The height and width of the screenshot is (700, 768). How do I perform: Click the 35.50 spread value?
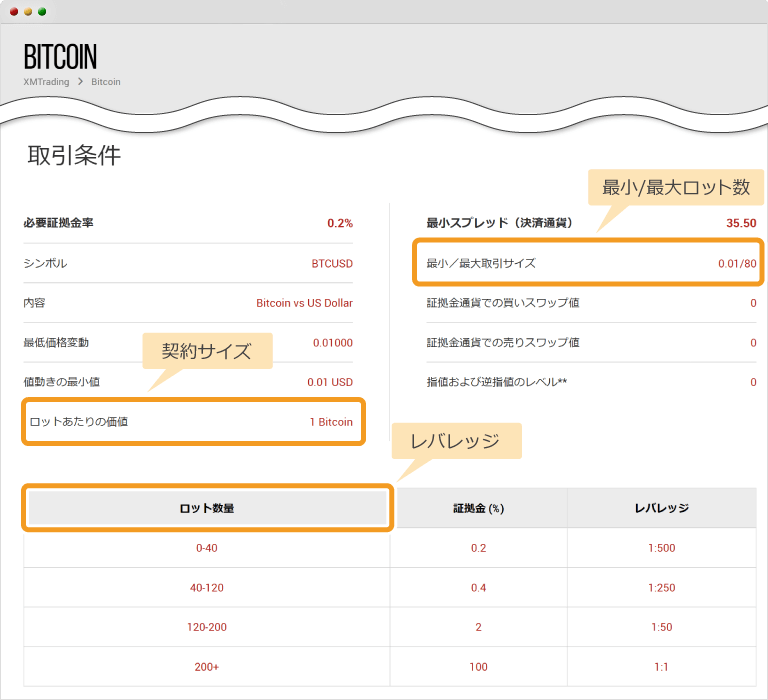741,223
